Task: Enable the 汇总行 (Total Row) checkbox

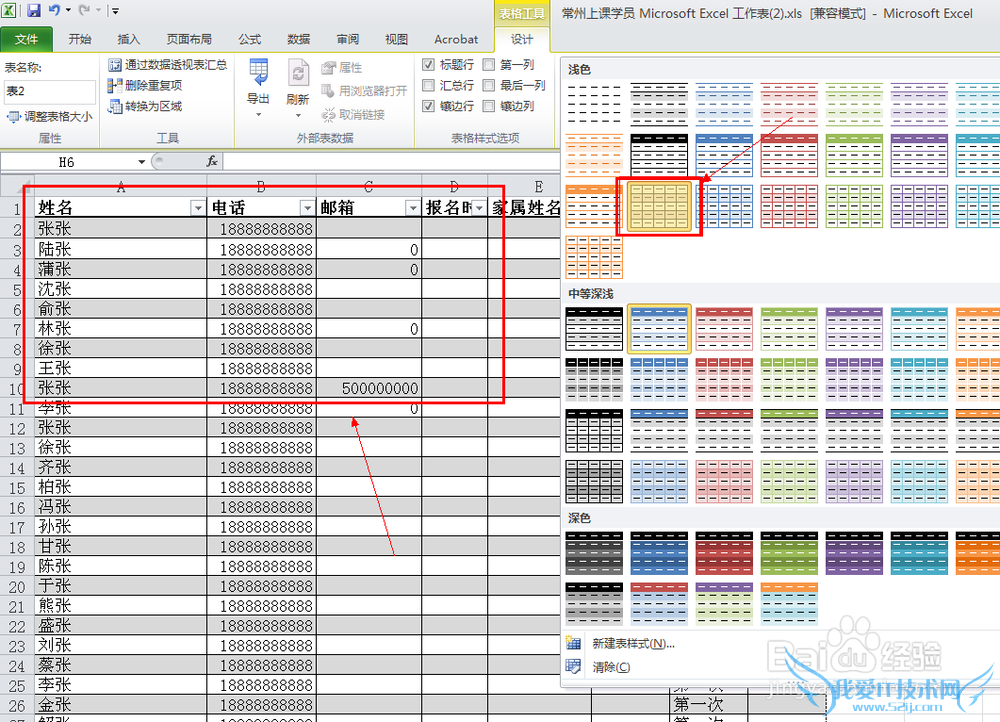Action: click(x=429, y=86)
